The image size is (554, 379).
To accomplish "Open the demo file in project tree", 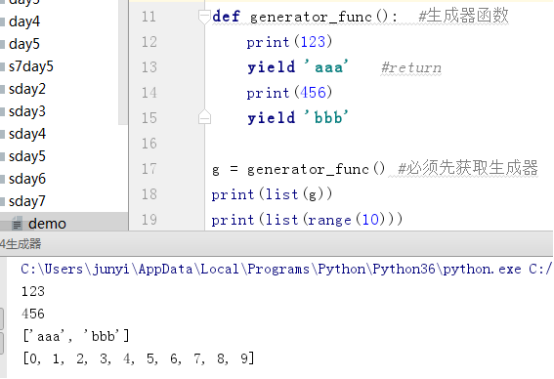I will click(x=47, y=224).
